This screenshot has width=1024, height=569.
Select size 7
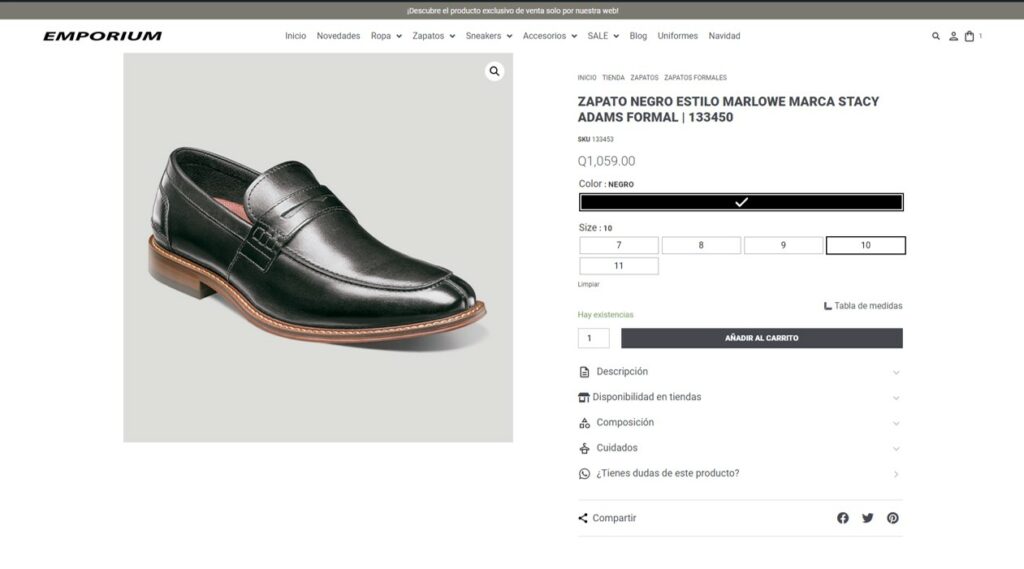point(618,245)
